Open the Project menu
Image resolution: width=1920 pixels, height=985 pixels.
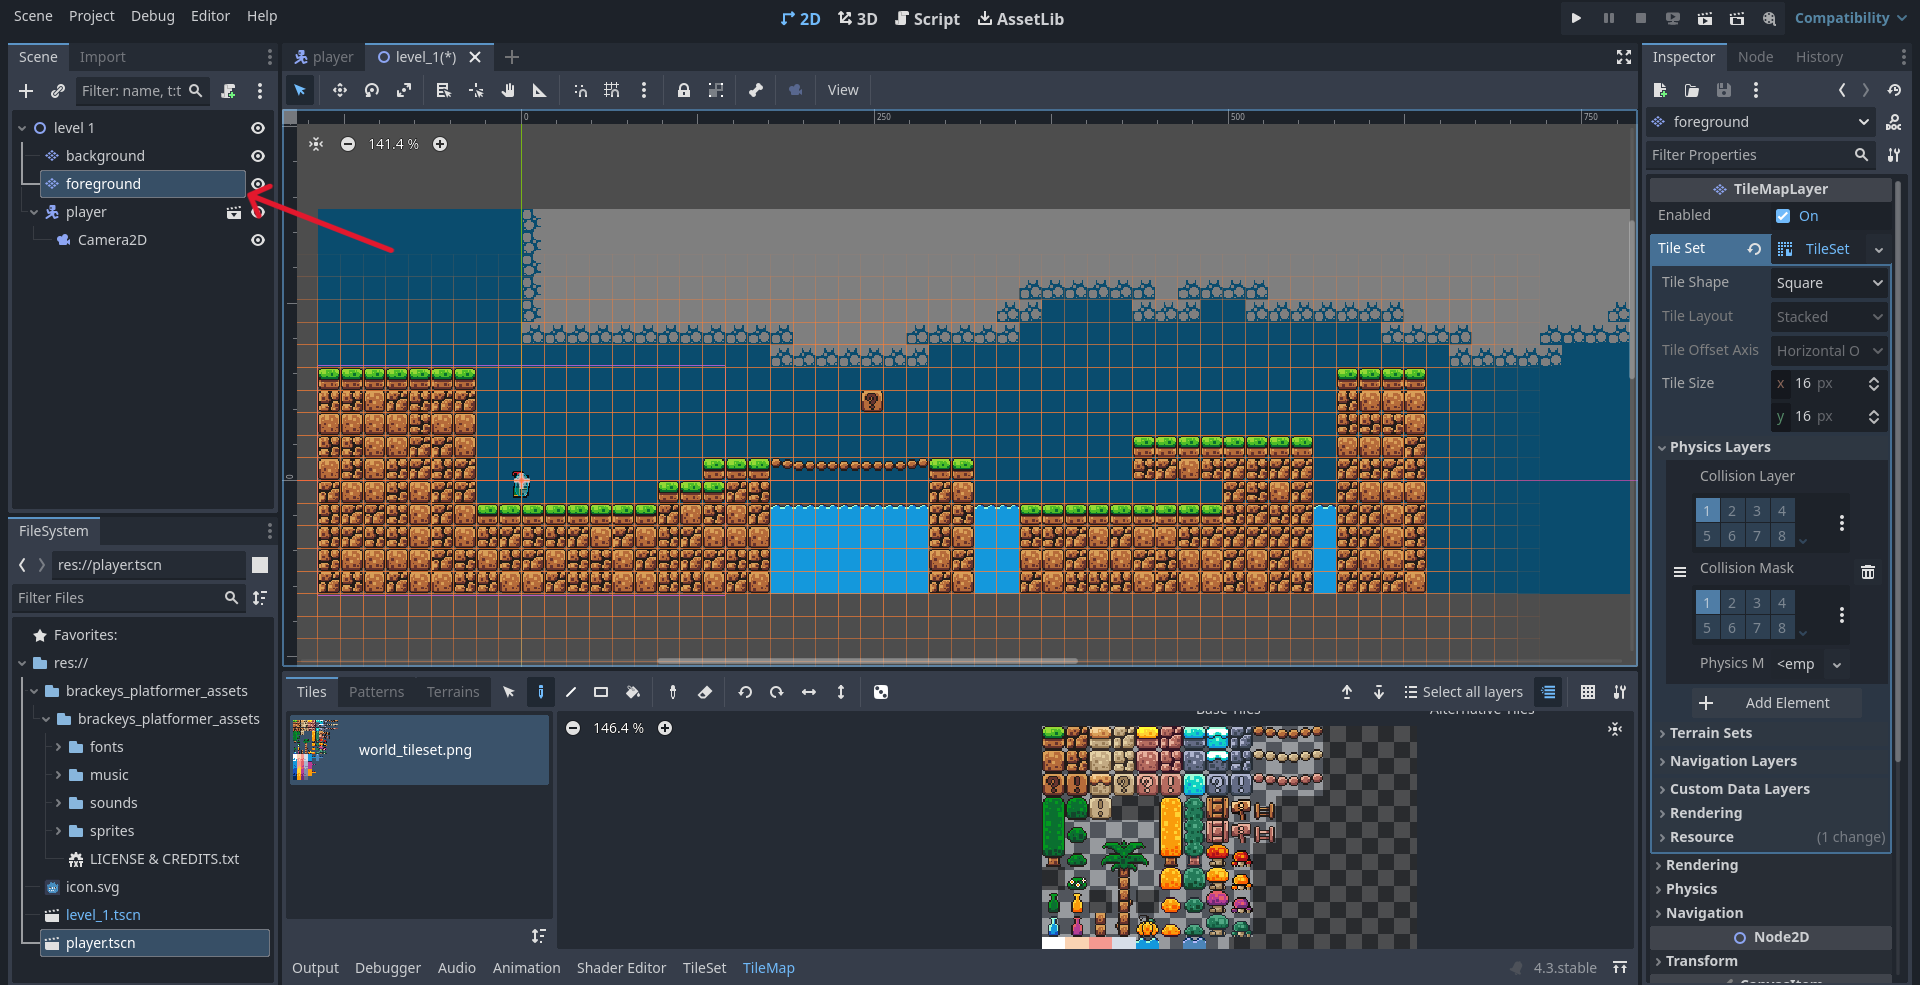[x=92, y=16]
